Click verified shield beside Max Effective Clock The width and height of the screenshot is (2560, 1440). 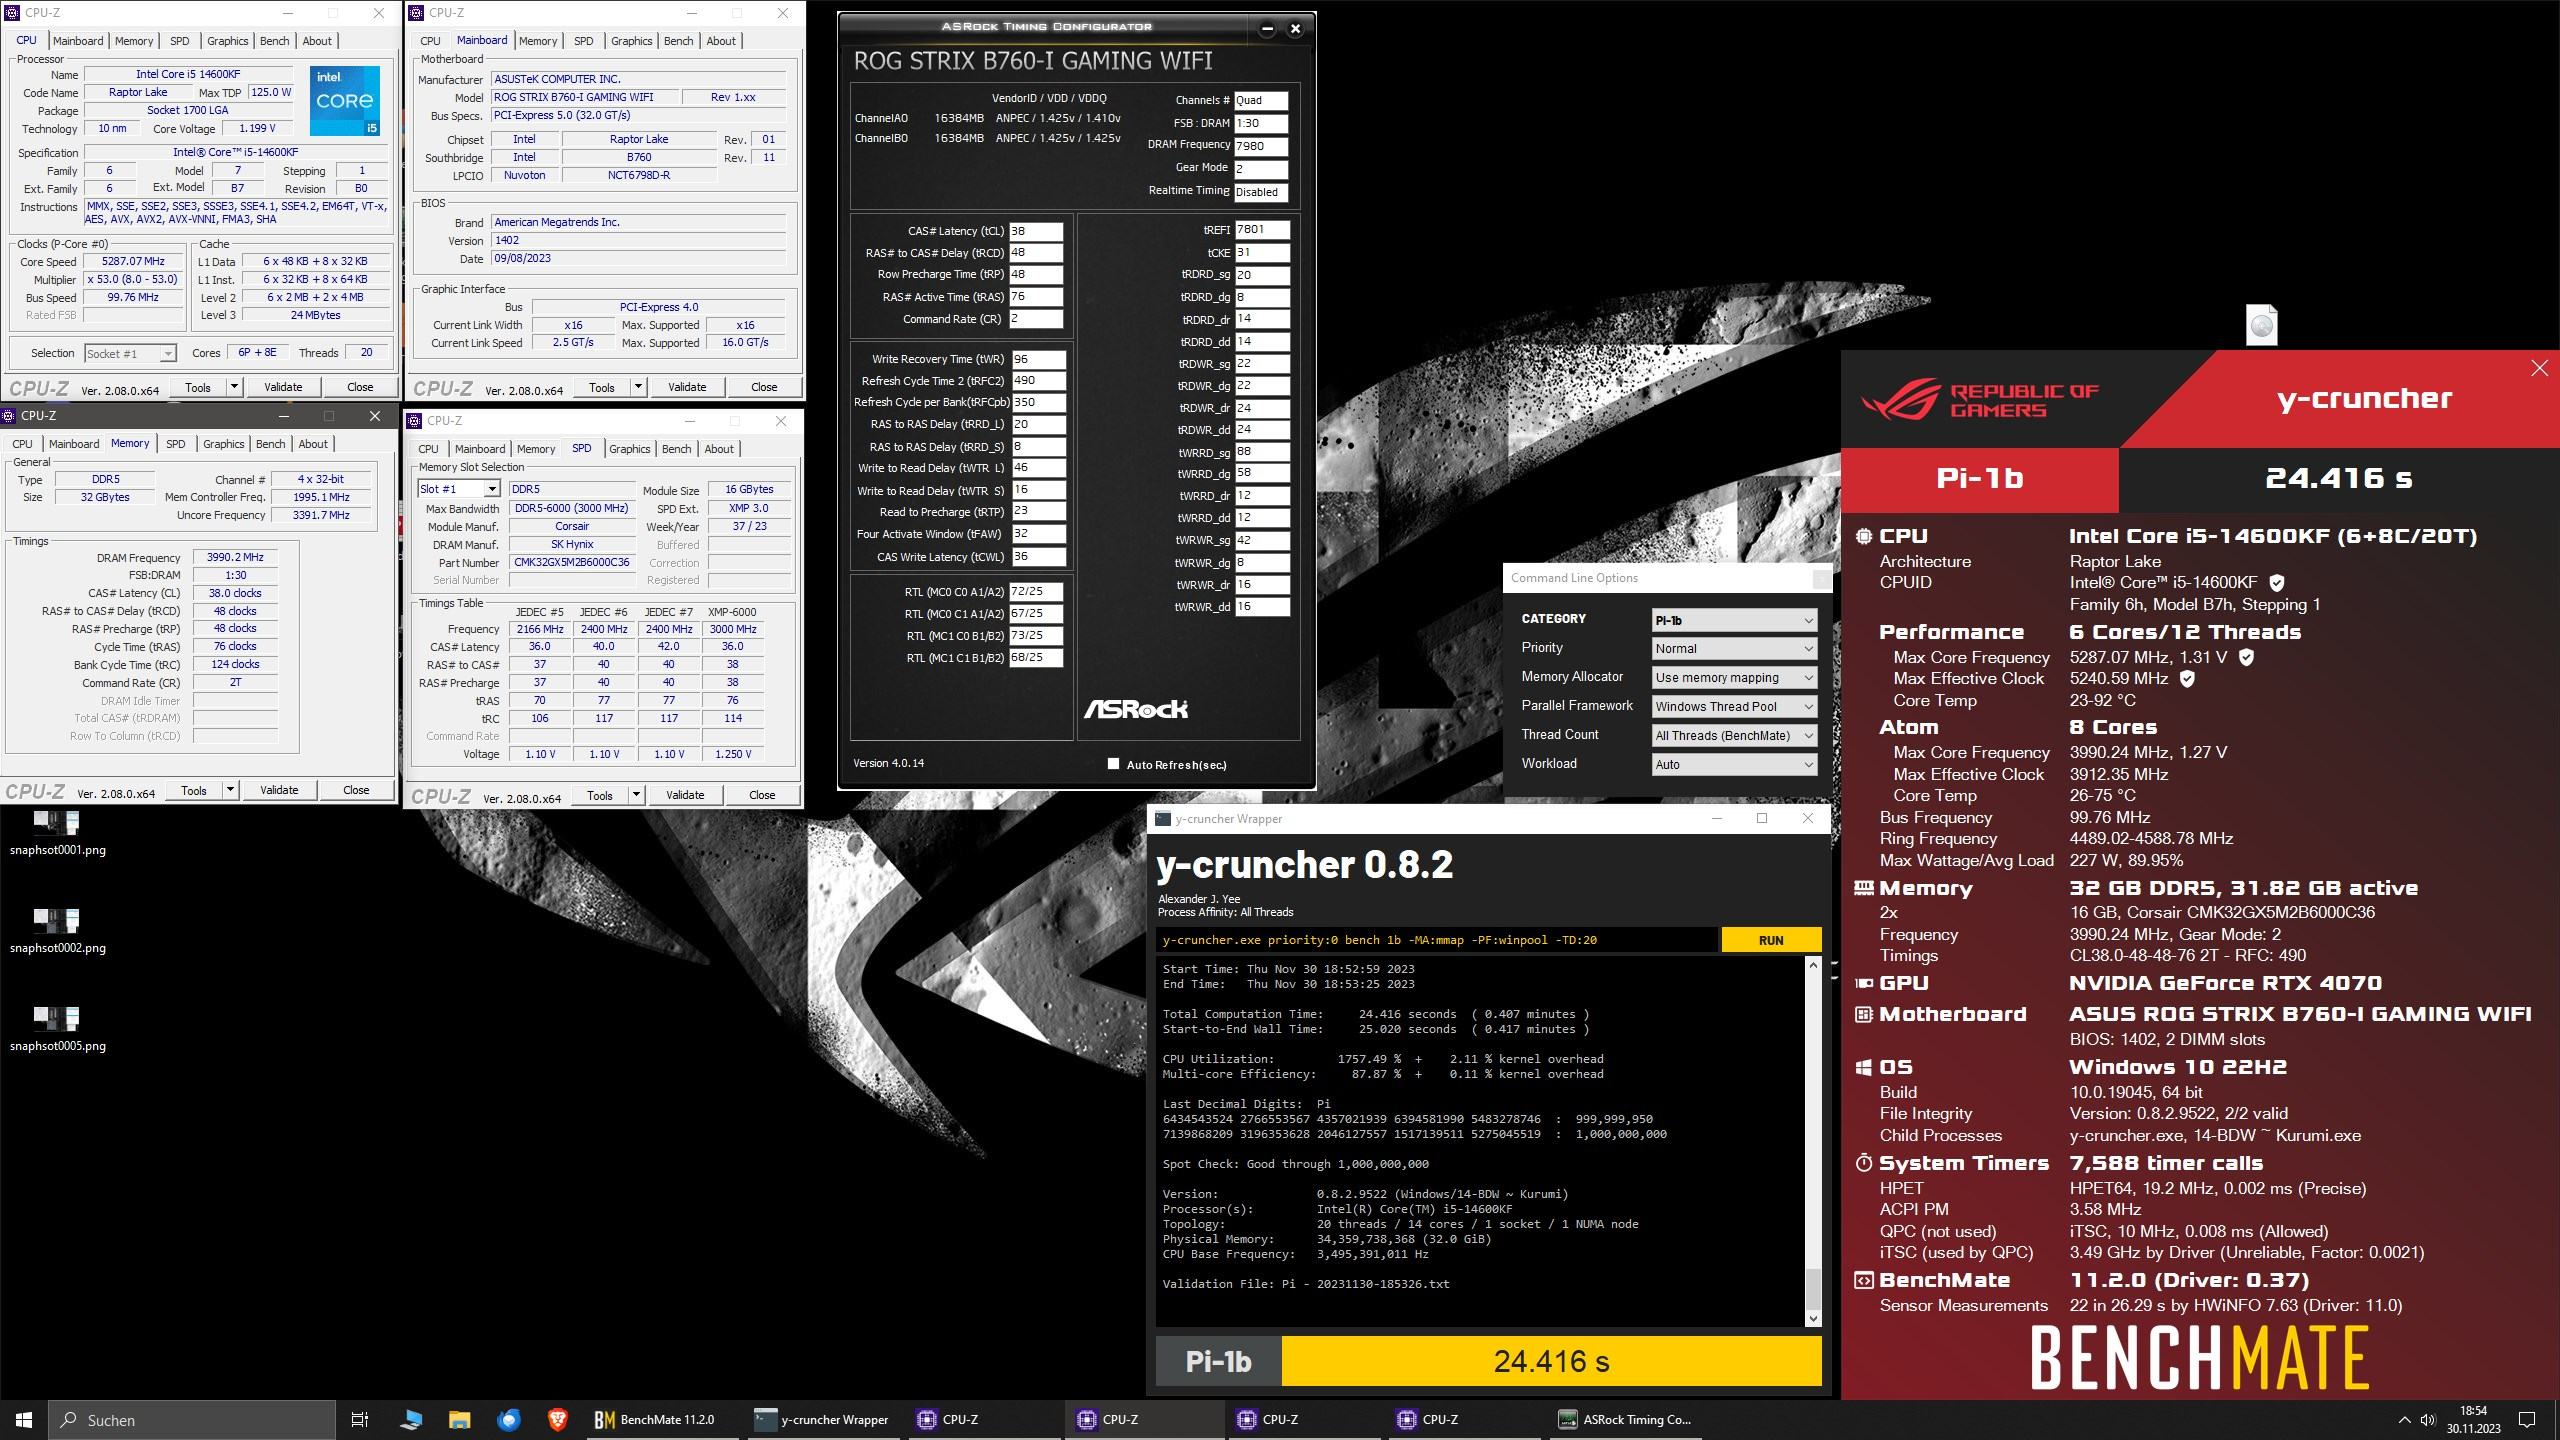pos(2187,678)
